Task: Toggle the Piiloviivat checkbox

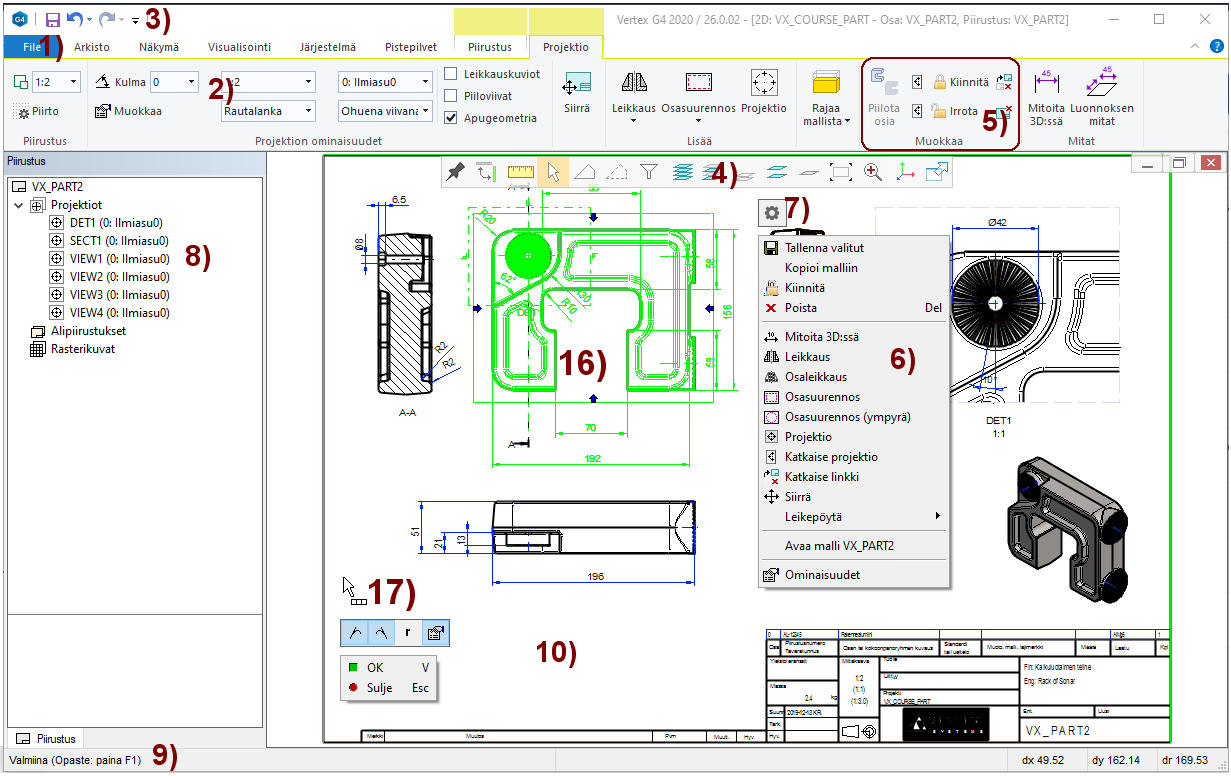Action: pyautogui.click(x=451, y=96)
